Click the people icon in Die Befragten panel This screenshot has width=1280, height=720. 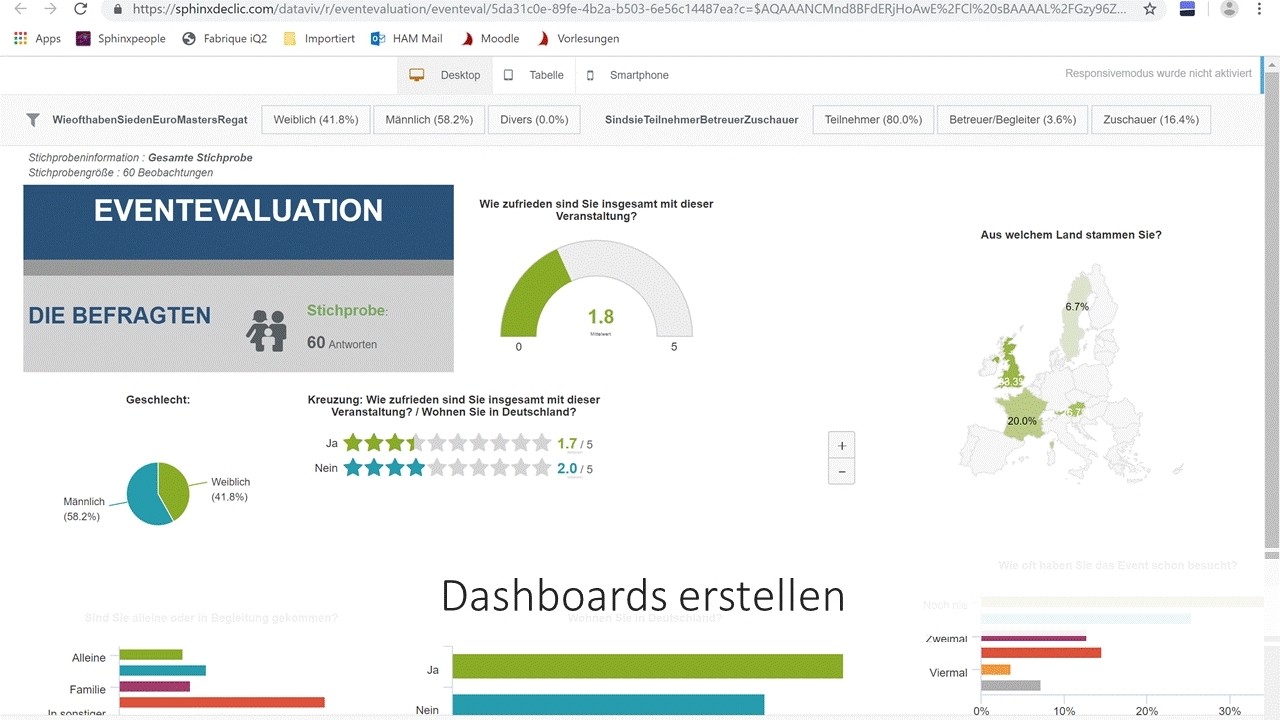pos(267,331)
